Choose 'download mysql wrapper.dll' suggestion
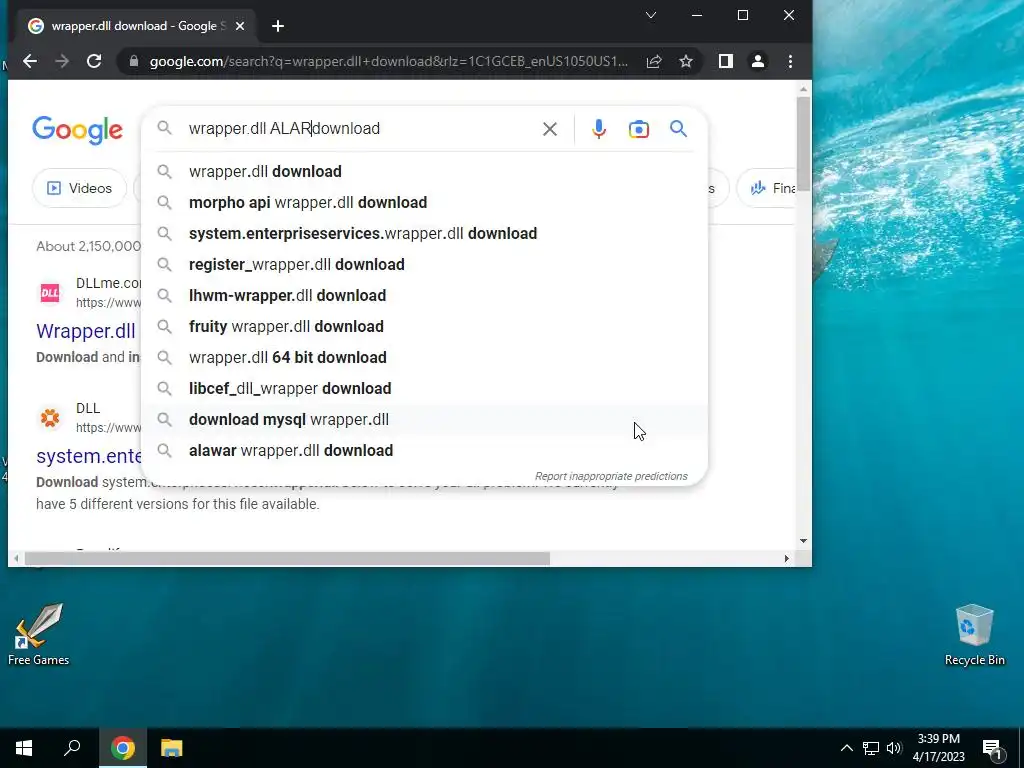Image resolution: width=1024 pixels, height=768 pixels. 424,419
